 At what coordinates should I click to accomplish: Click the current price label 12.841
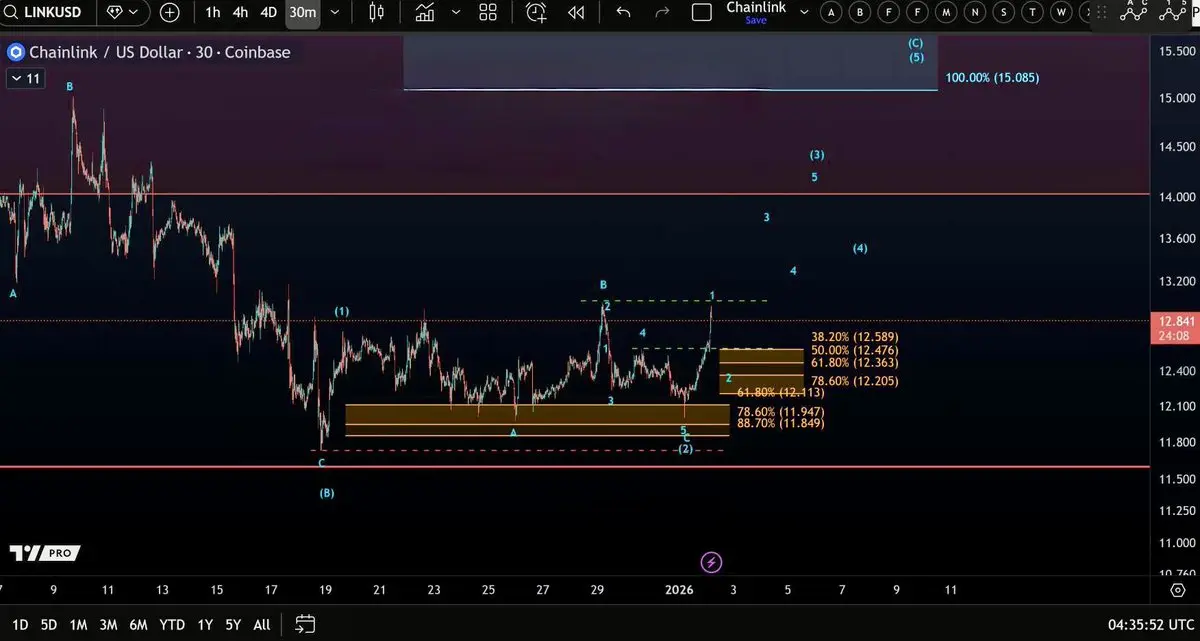pos(1173,321)
